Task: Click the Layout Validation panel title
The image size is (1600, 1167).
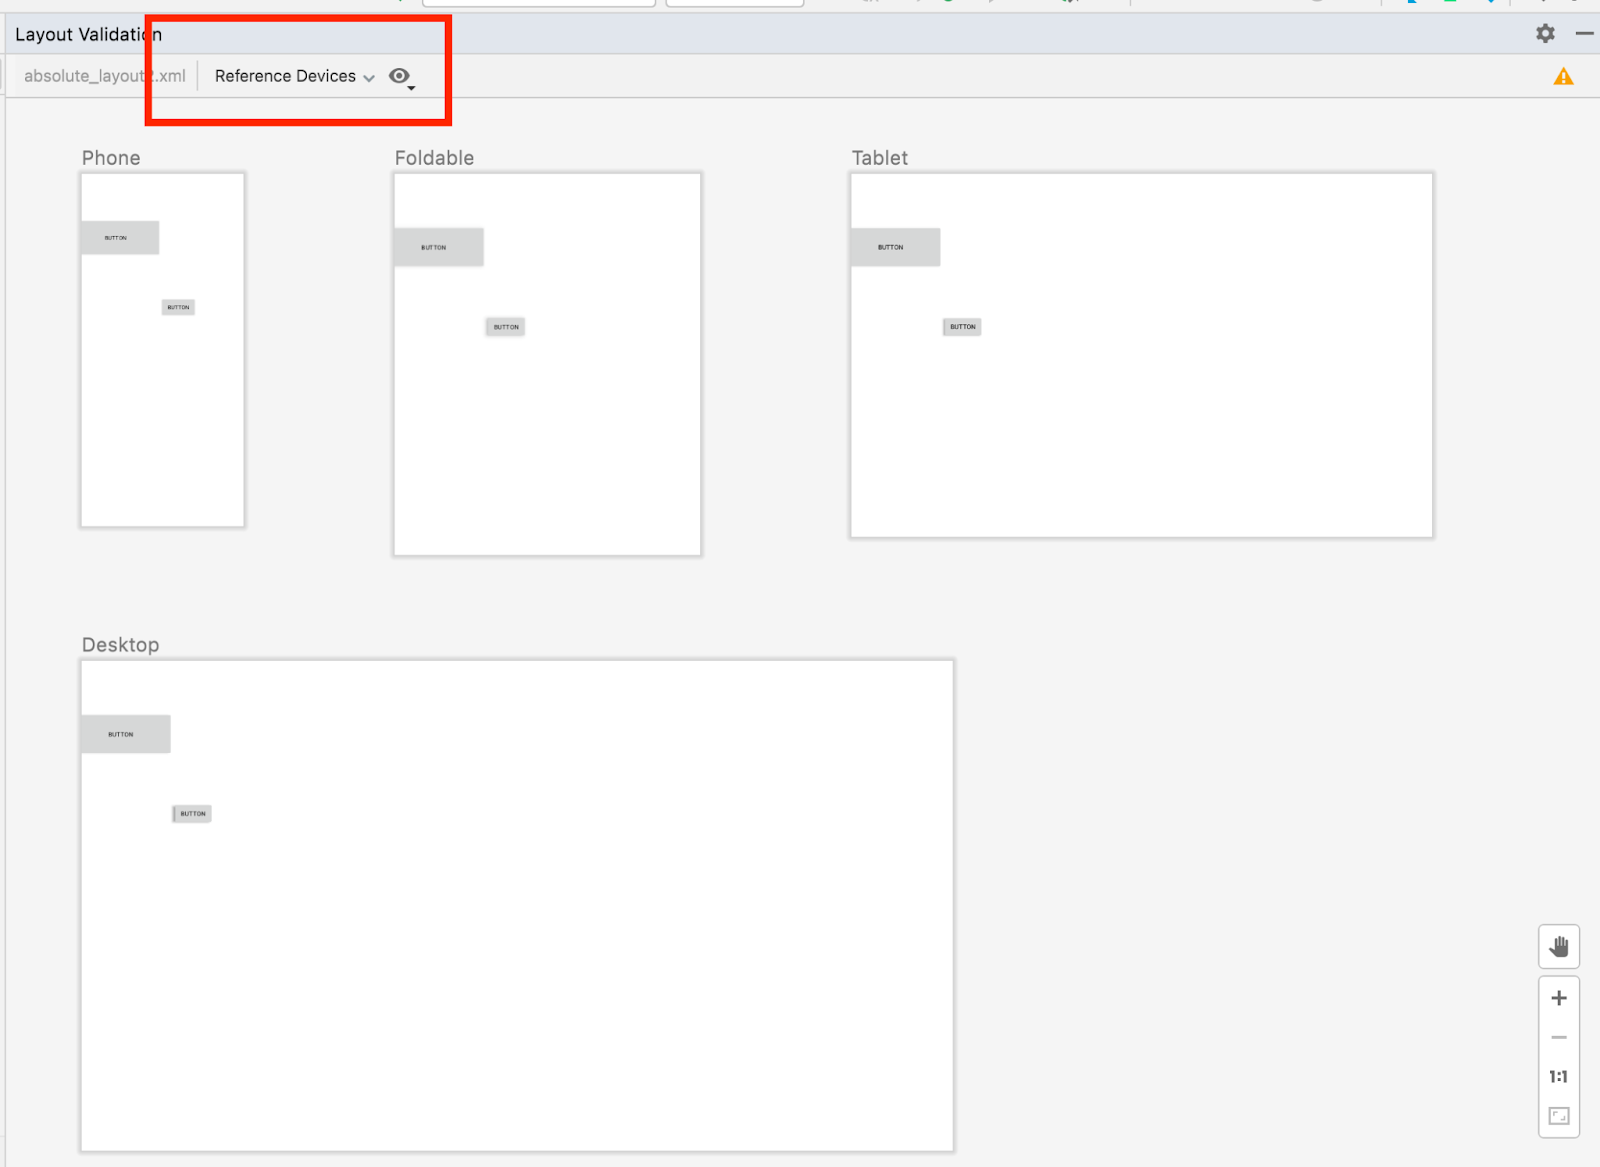Action: (88, 35)
